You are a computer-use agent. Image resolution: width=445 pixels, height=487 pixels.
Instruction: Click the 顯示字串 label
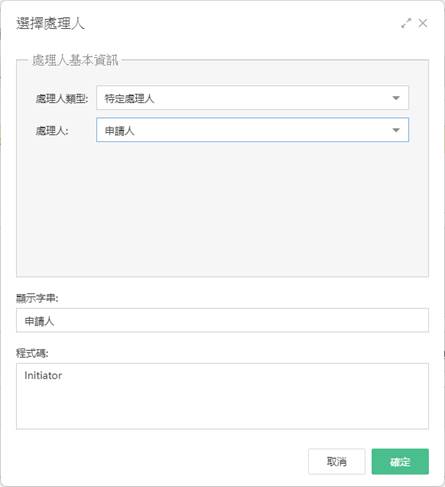coord(37,298)
